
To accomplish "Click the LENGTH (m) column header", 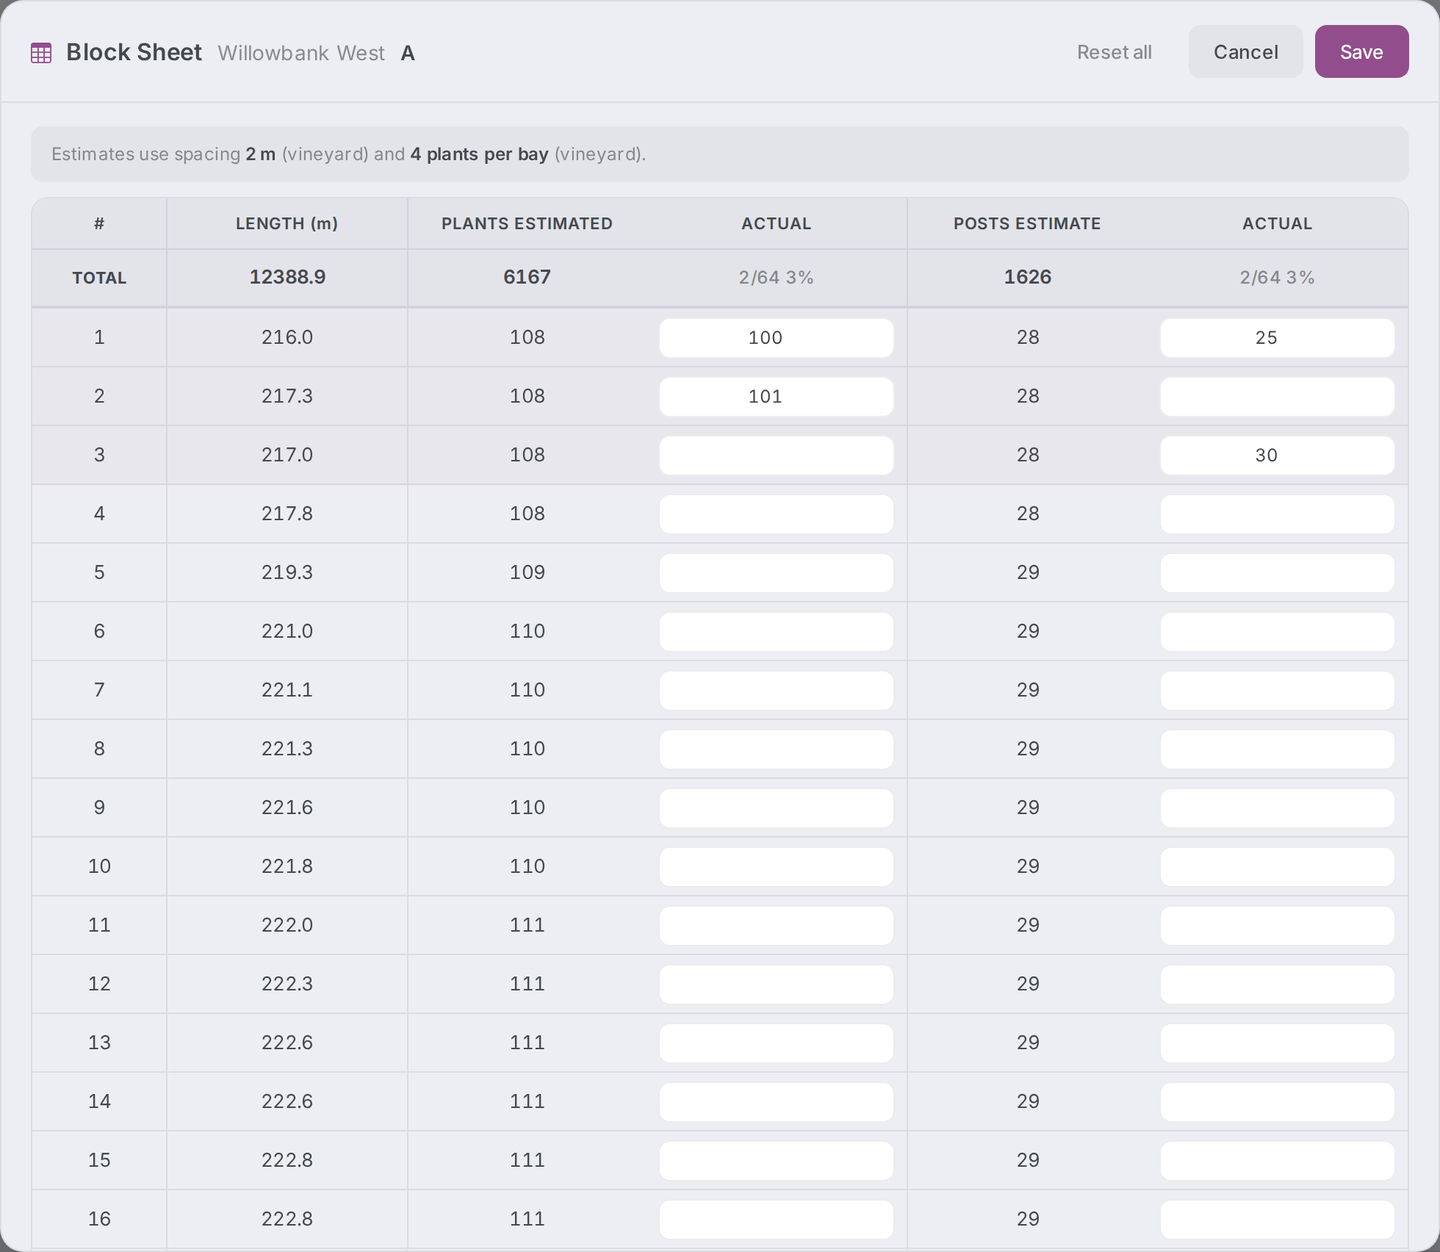I will click(287, 224).
